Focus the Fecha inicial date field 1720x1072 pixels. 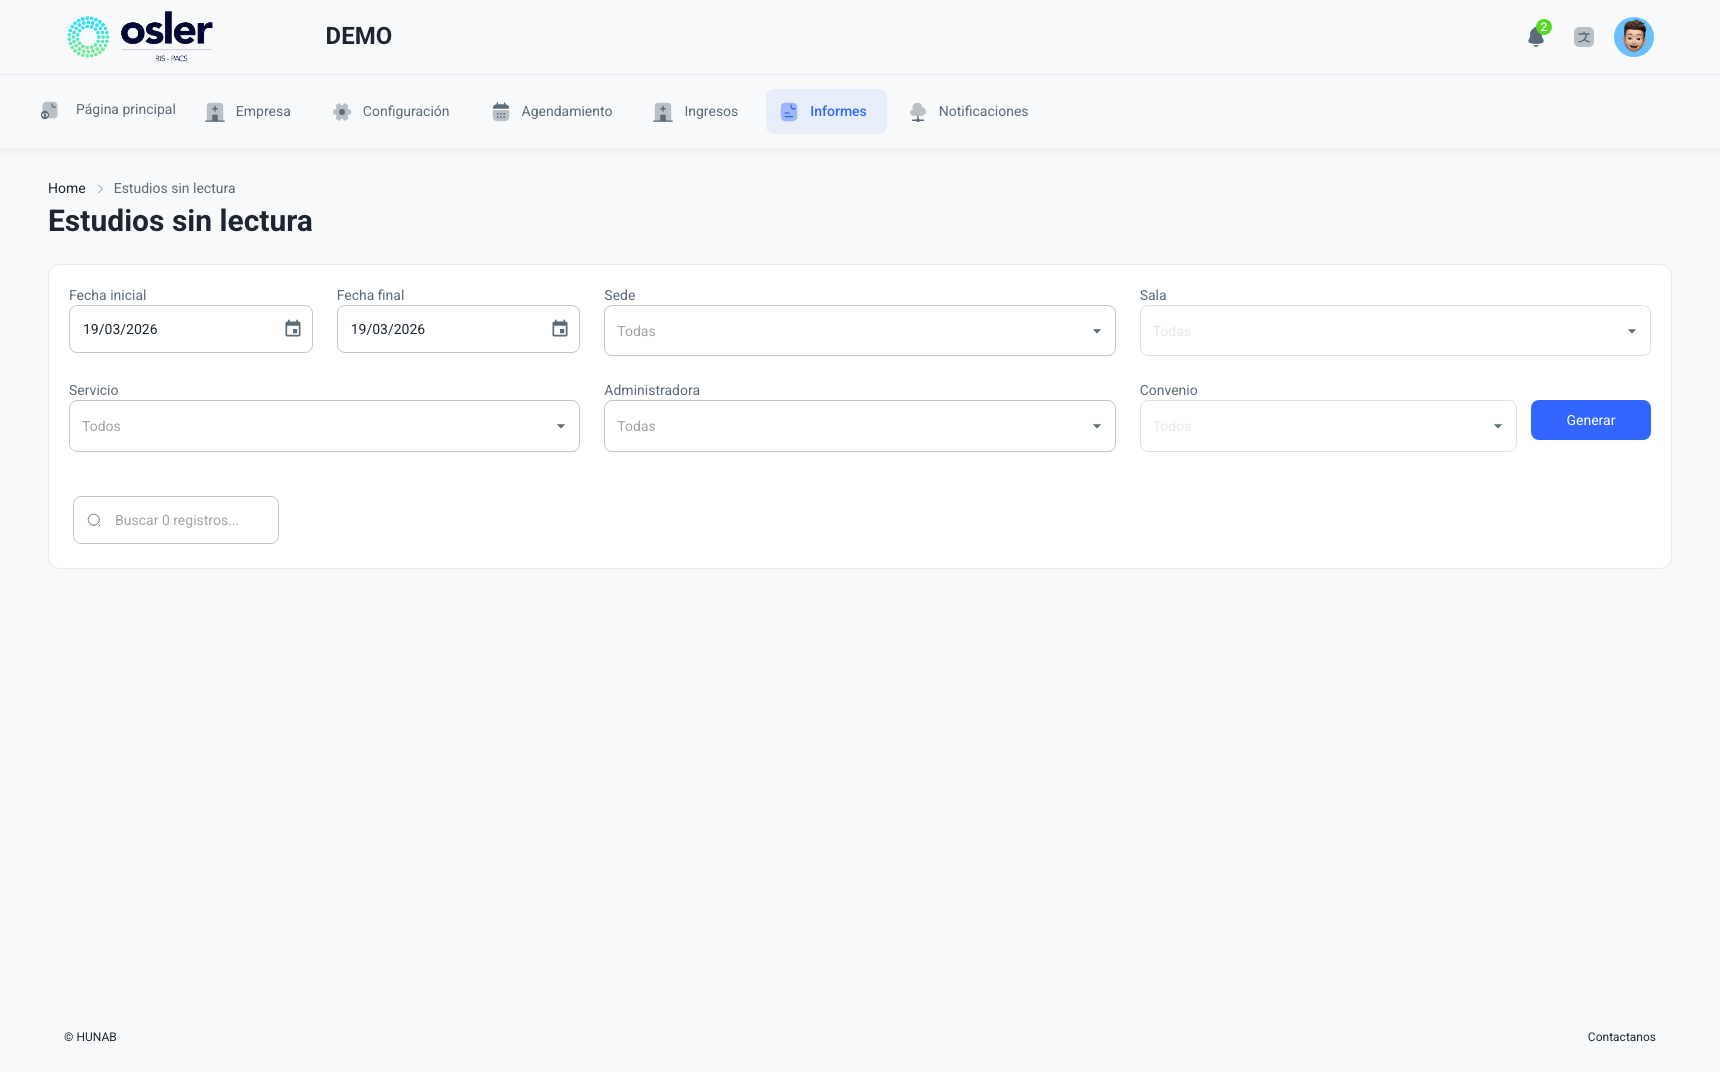pos(190,329)
